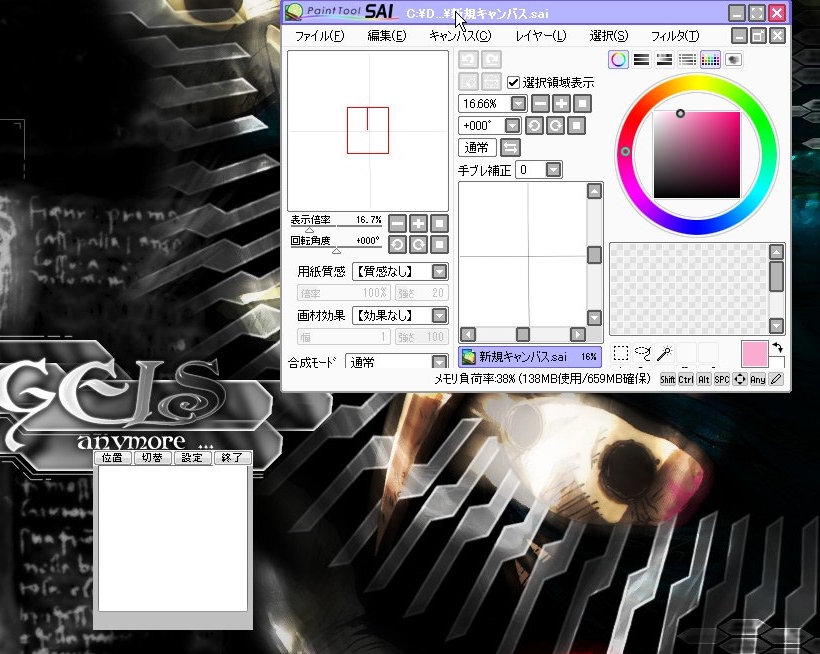Viewport: 820px width, 654px height.
Task: Click the four-arrow move icon in status bar
Action: click(739, 380)
